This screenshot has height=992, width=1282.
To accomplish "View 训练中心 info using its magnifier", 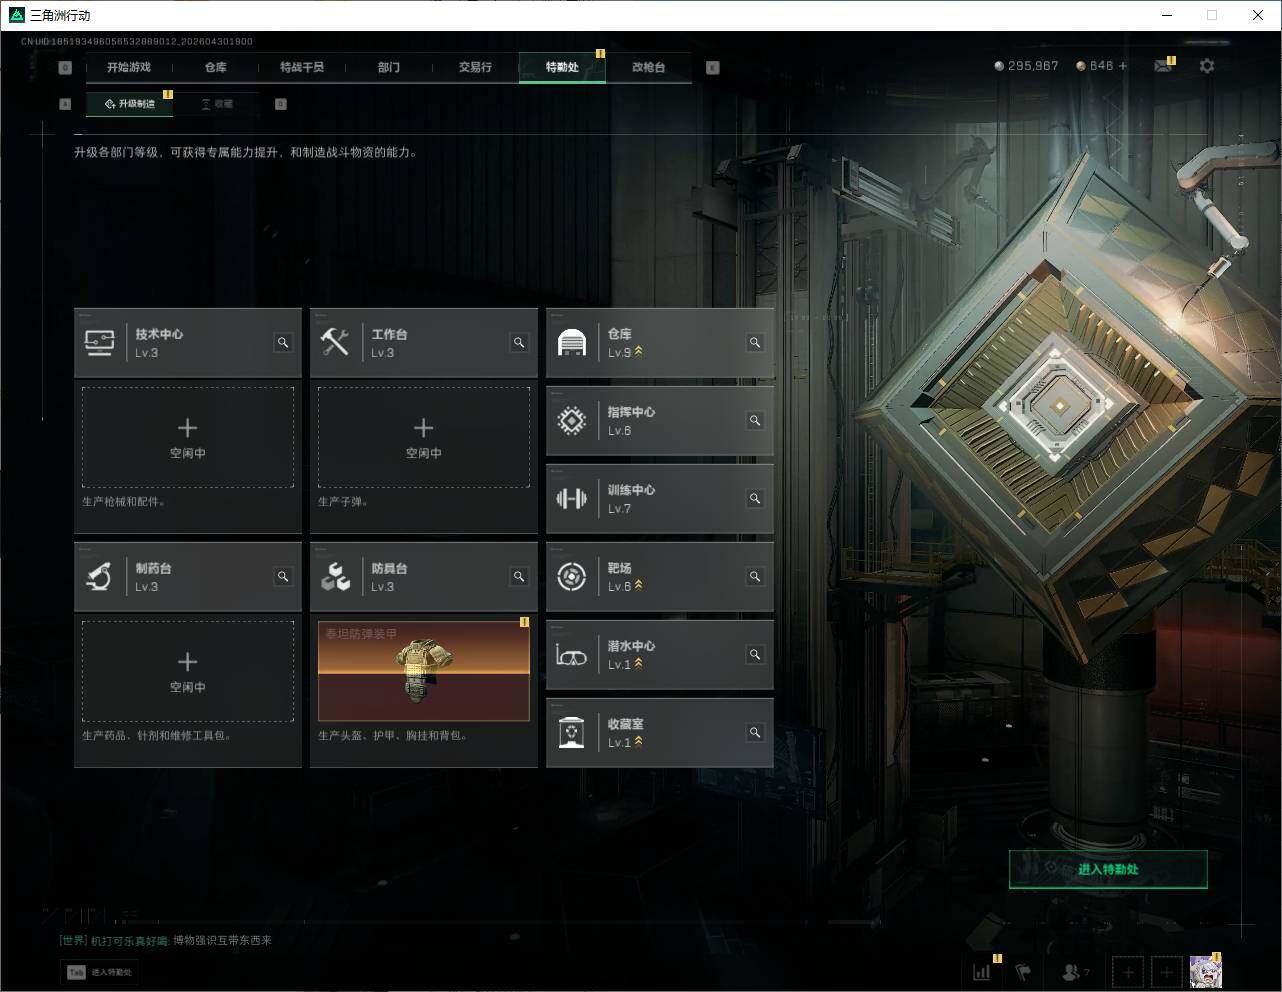I will (755, 499).
